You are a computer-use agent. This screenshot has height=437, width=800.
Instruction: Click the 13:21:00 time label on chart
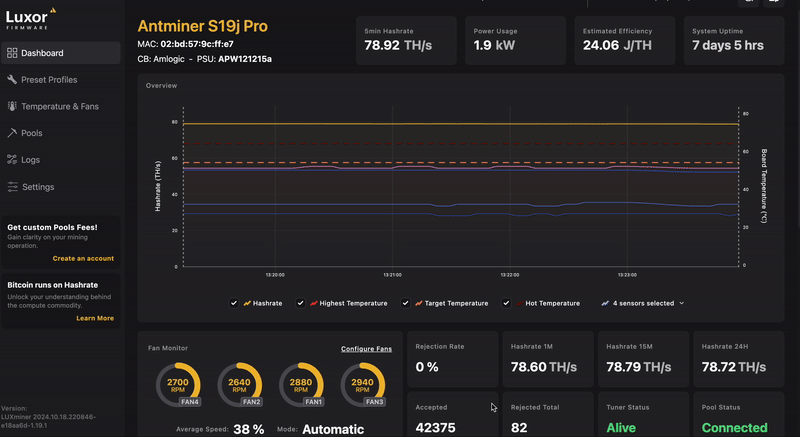(392, 275)
